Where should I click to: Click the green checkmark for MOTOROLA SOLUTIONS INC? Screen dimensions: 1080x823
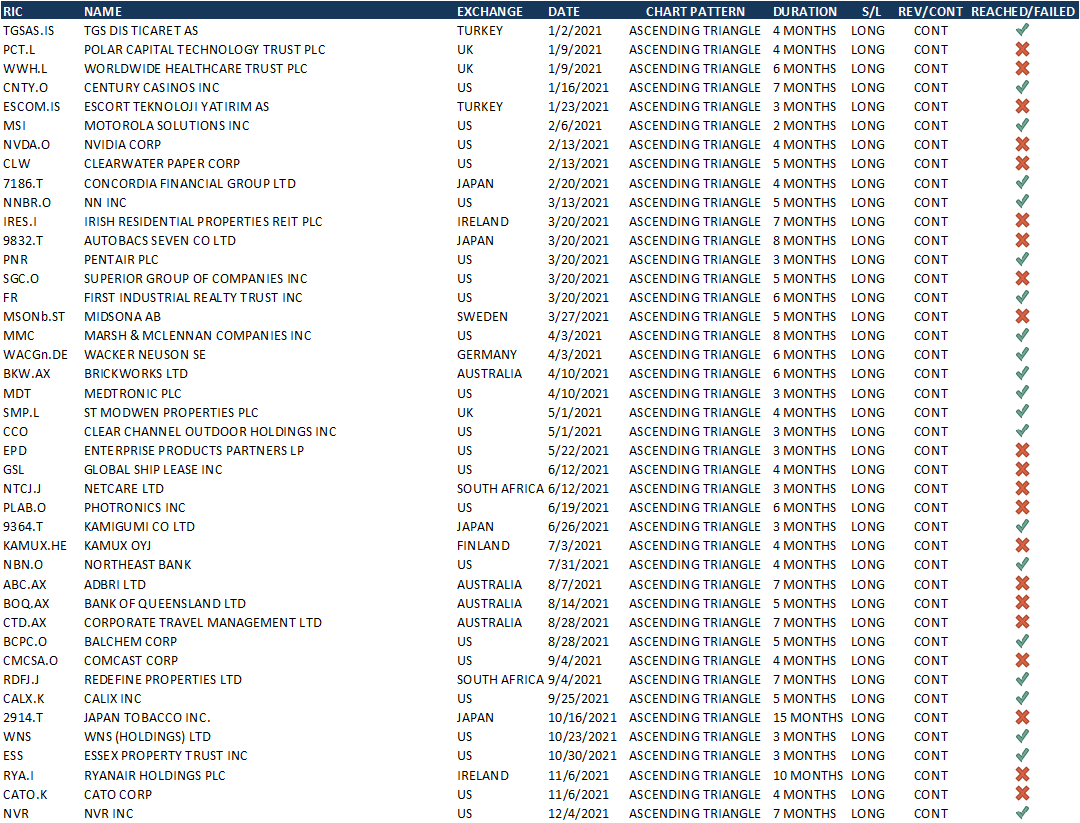1022,126
